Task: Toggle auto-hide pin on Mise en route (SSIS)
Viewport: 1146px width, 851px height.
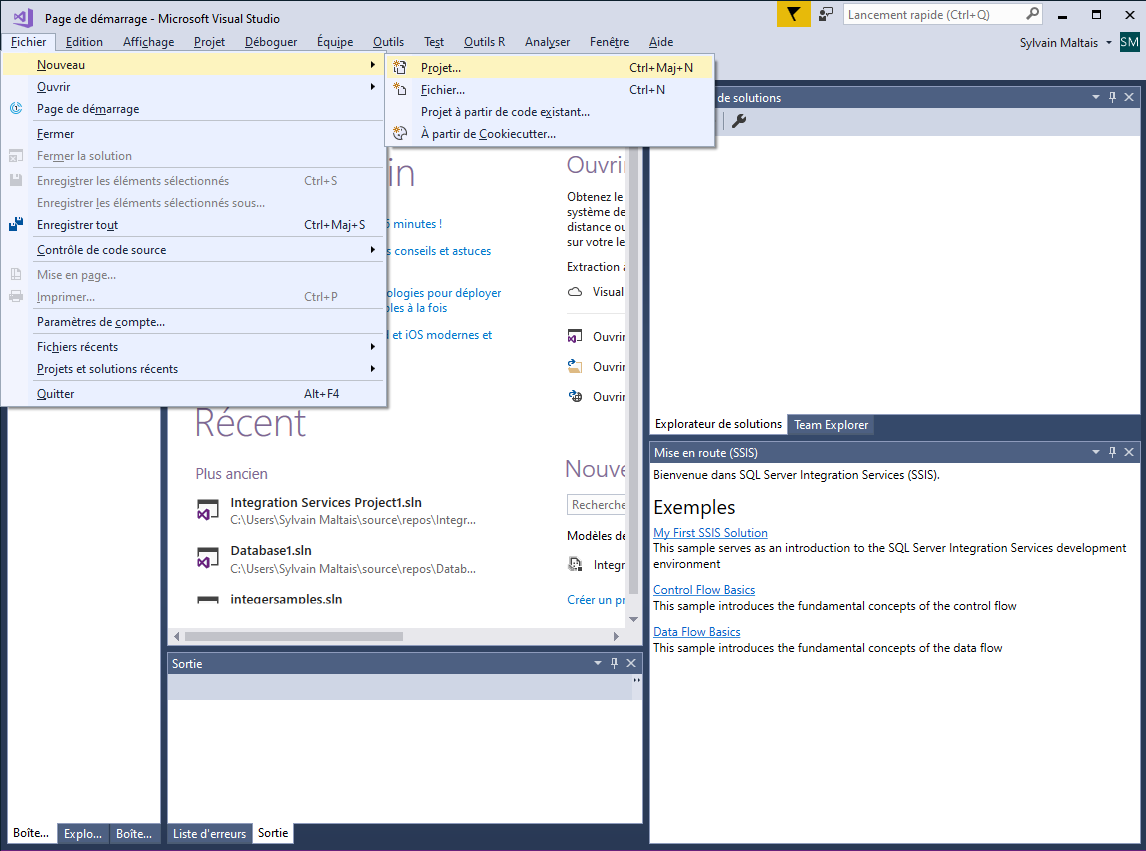Action: pos(1112,452)
